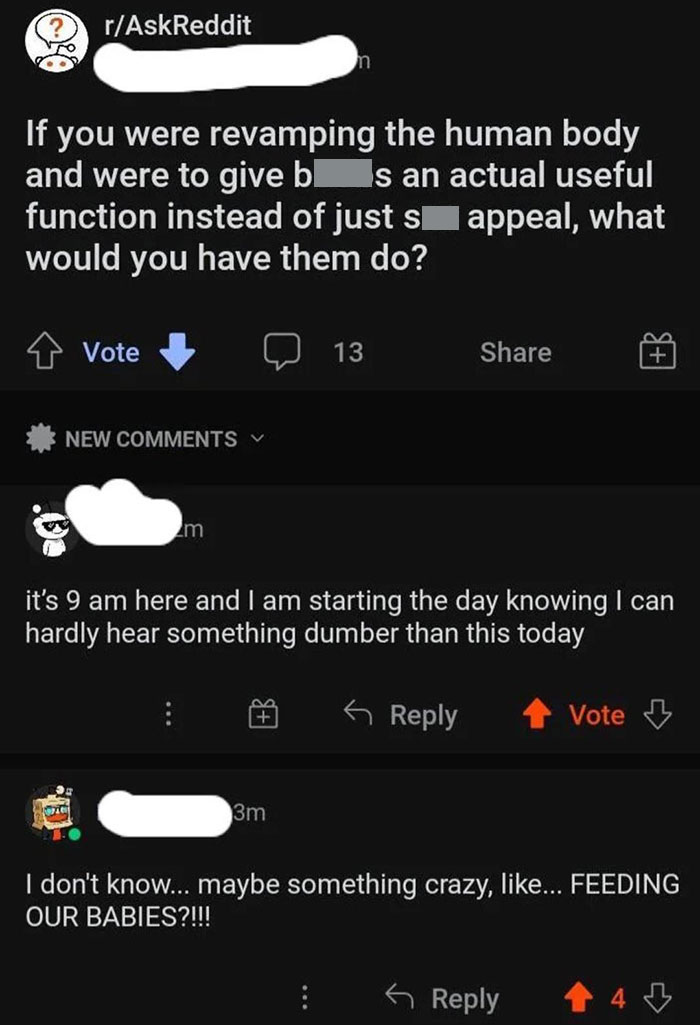The image size is (700, 1025).
Task: Open the overflow menu on the first comment
Action: point(168,714)
